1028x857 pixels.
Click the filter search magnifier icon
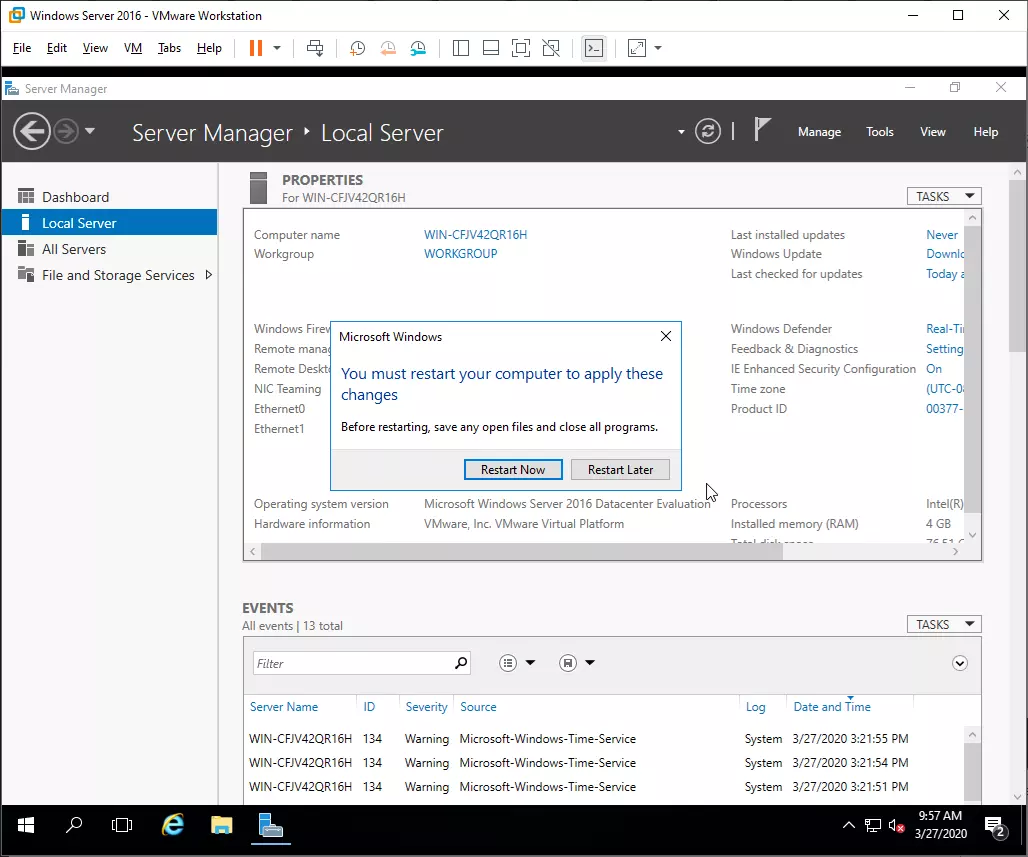click(461, 663)
